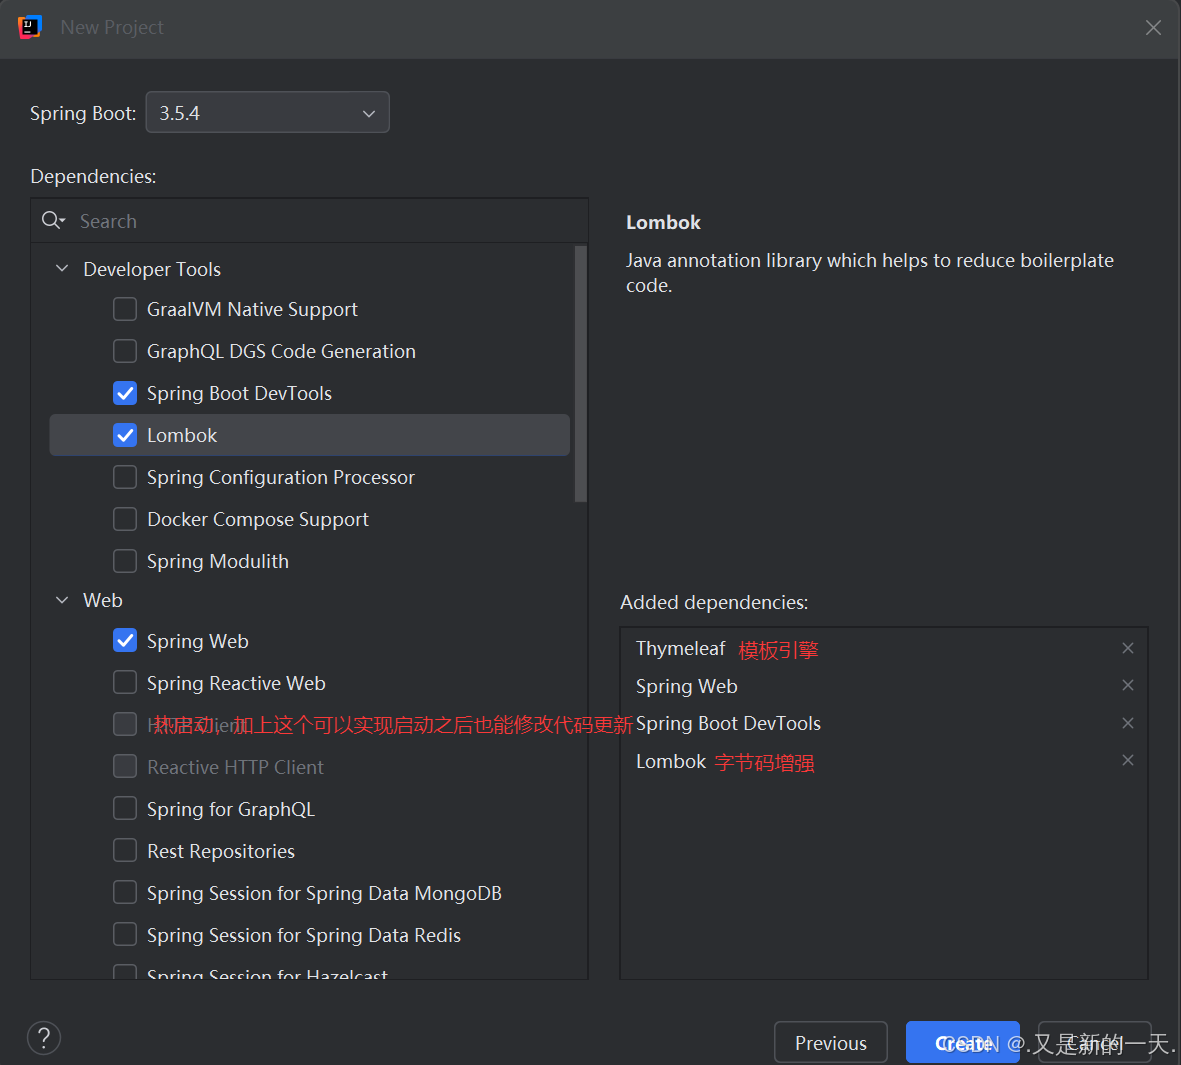Collapse the Web group
1181x1065 pixels.
point(63,600)
